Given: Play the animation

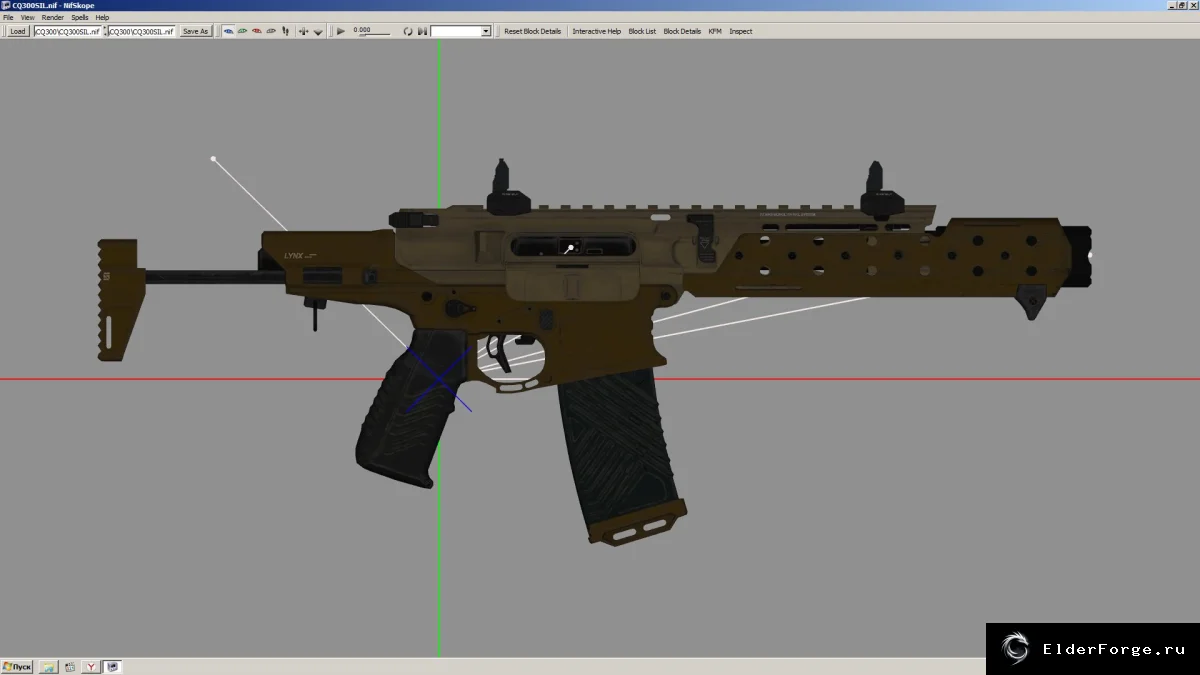Looking at the screenshot, I should click(x=341, y=31).
